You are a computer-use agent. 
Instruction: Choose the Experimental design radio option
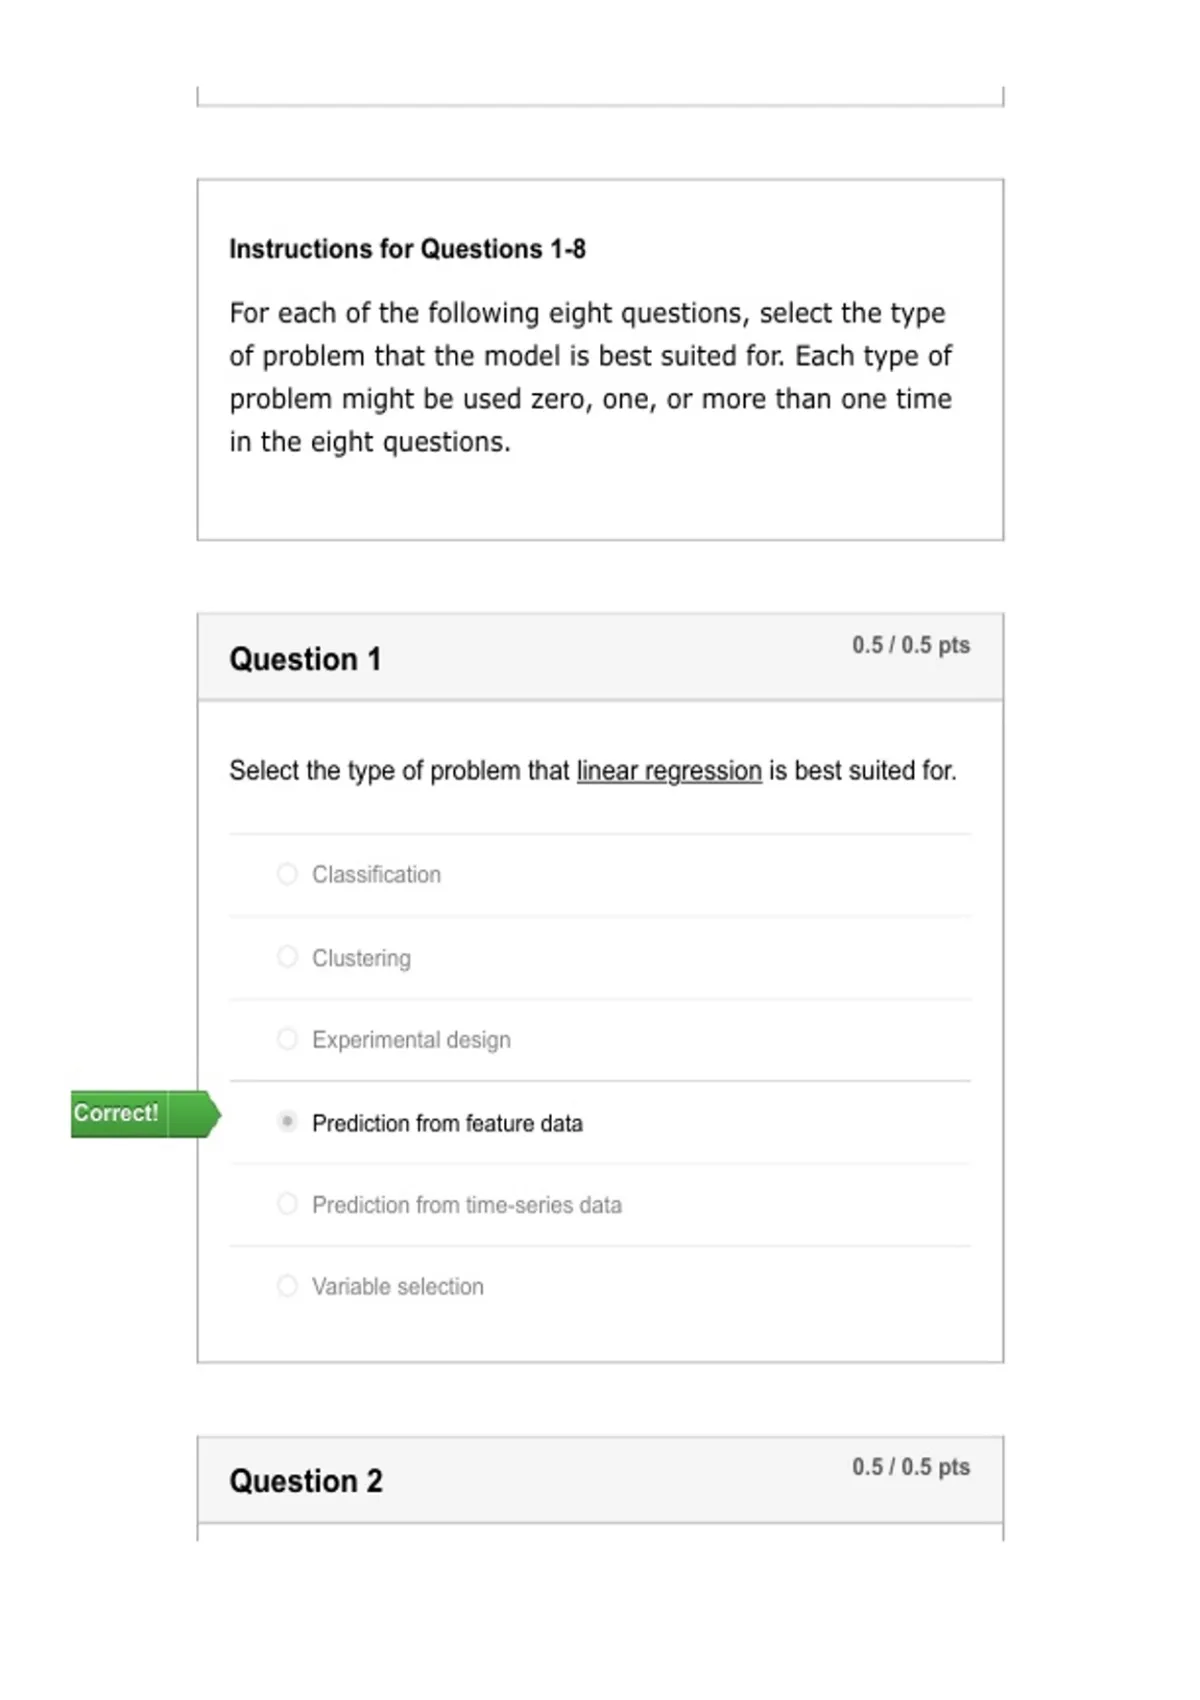(287, 1039)
